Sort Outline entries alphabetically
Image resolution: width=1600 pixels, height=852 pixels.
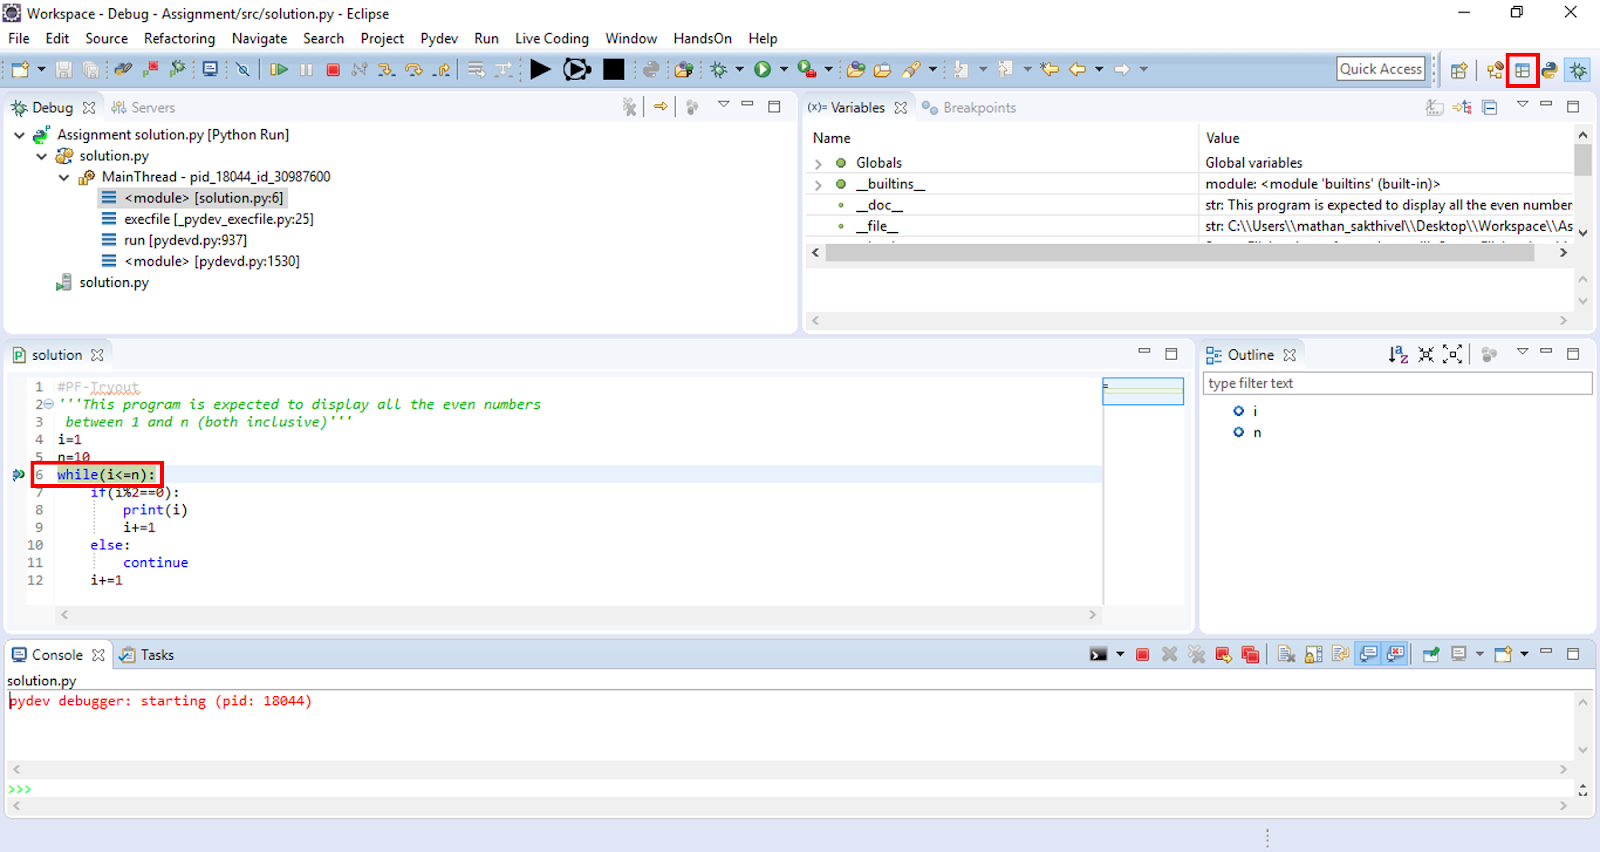1398,355
